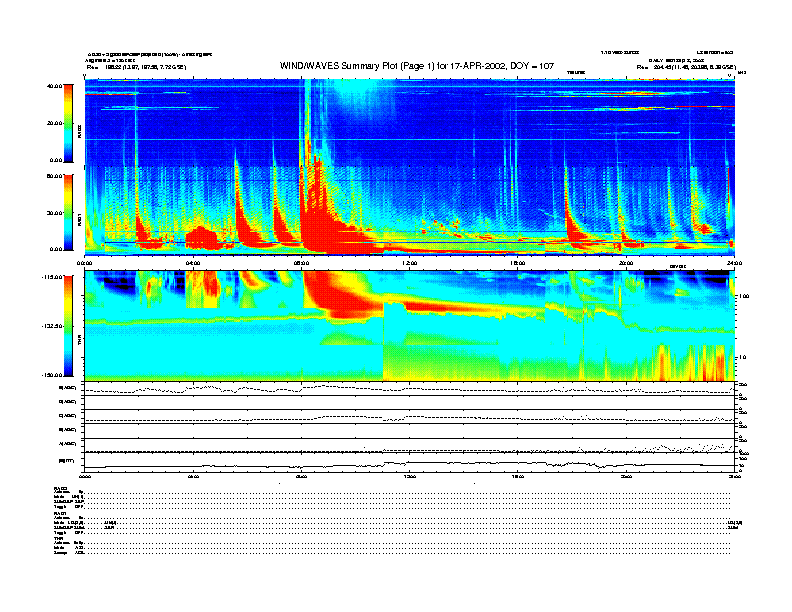This screenshot has height=612, width=792.
Task: Click the bottom solid-line magnetic field panel
Action: pos(410,463)
